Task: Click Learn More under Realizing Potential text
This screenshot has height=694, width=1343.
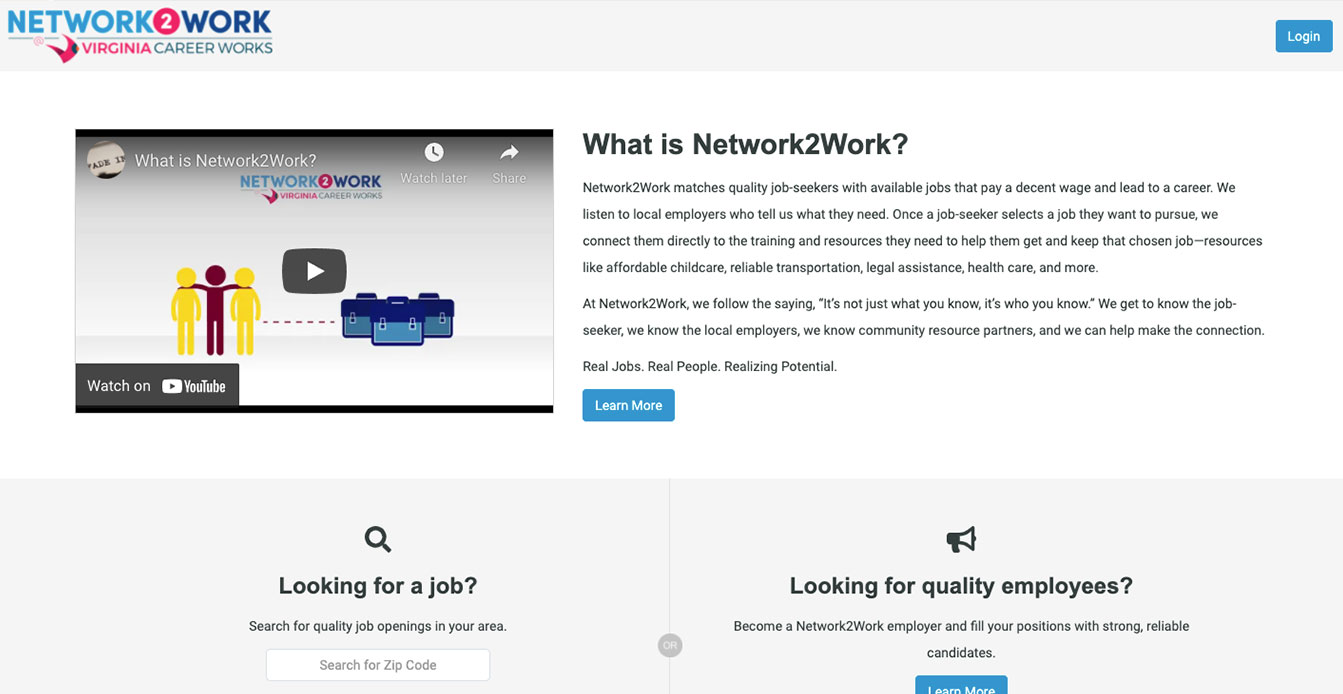Action: [x=628, y=405]
